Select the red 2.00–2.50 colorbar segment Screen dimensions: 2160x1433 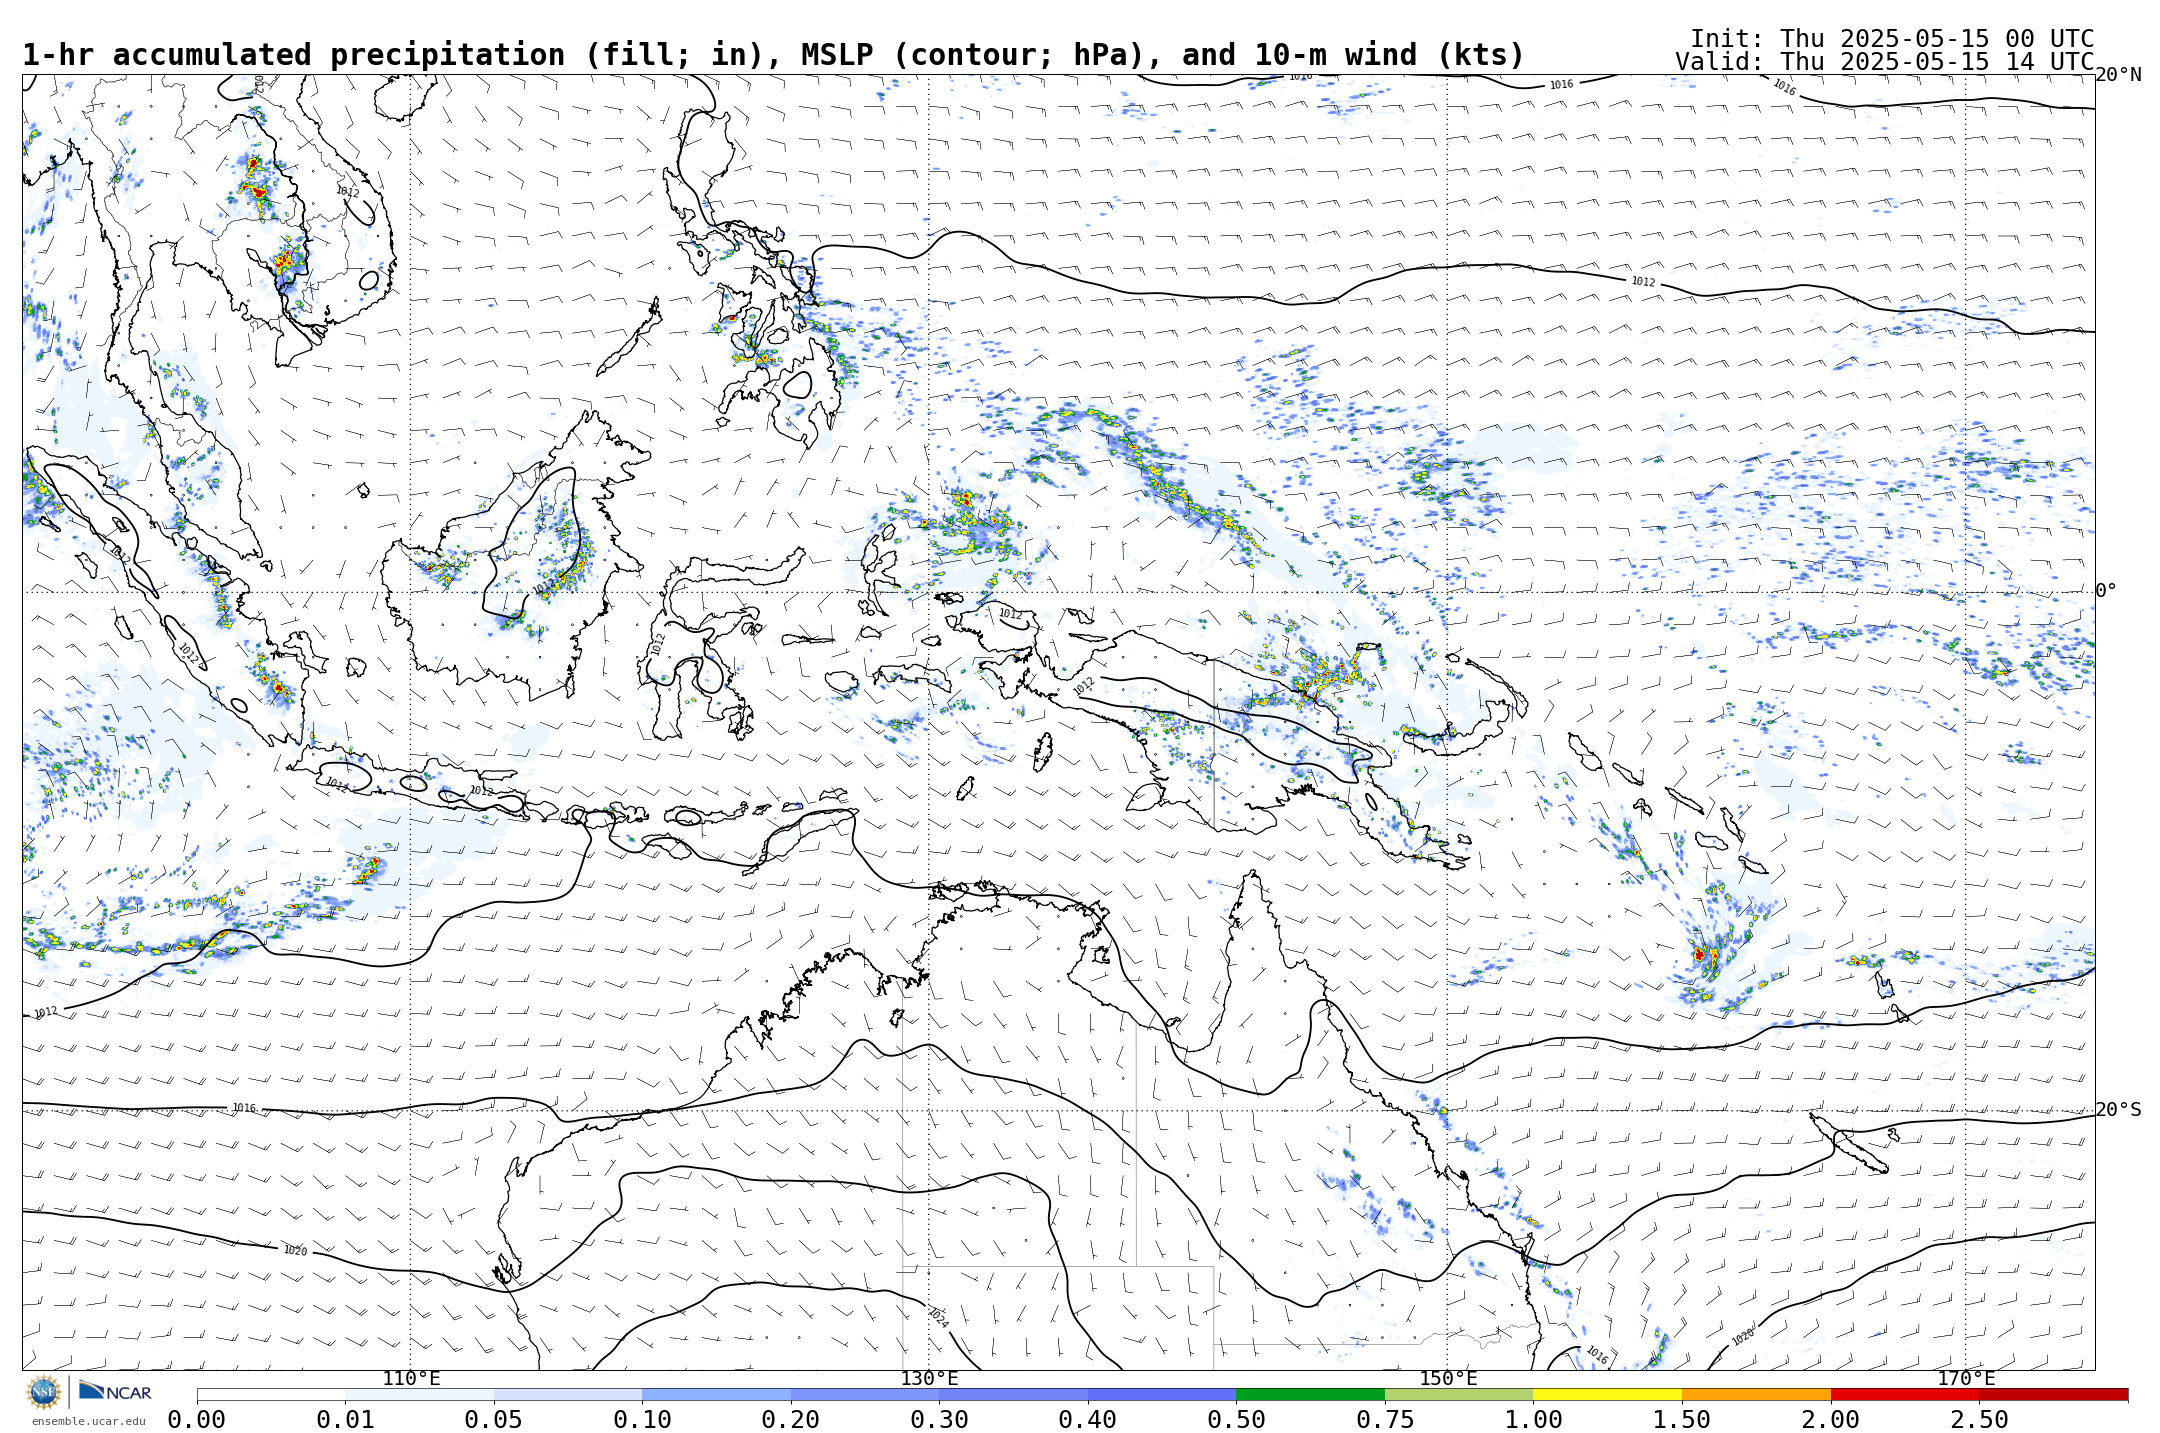[x=1905, y=1394]
